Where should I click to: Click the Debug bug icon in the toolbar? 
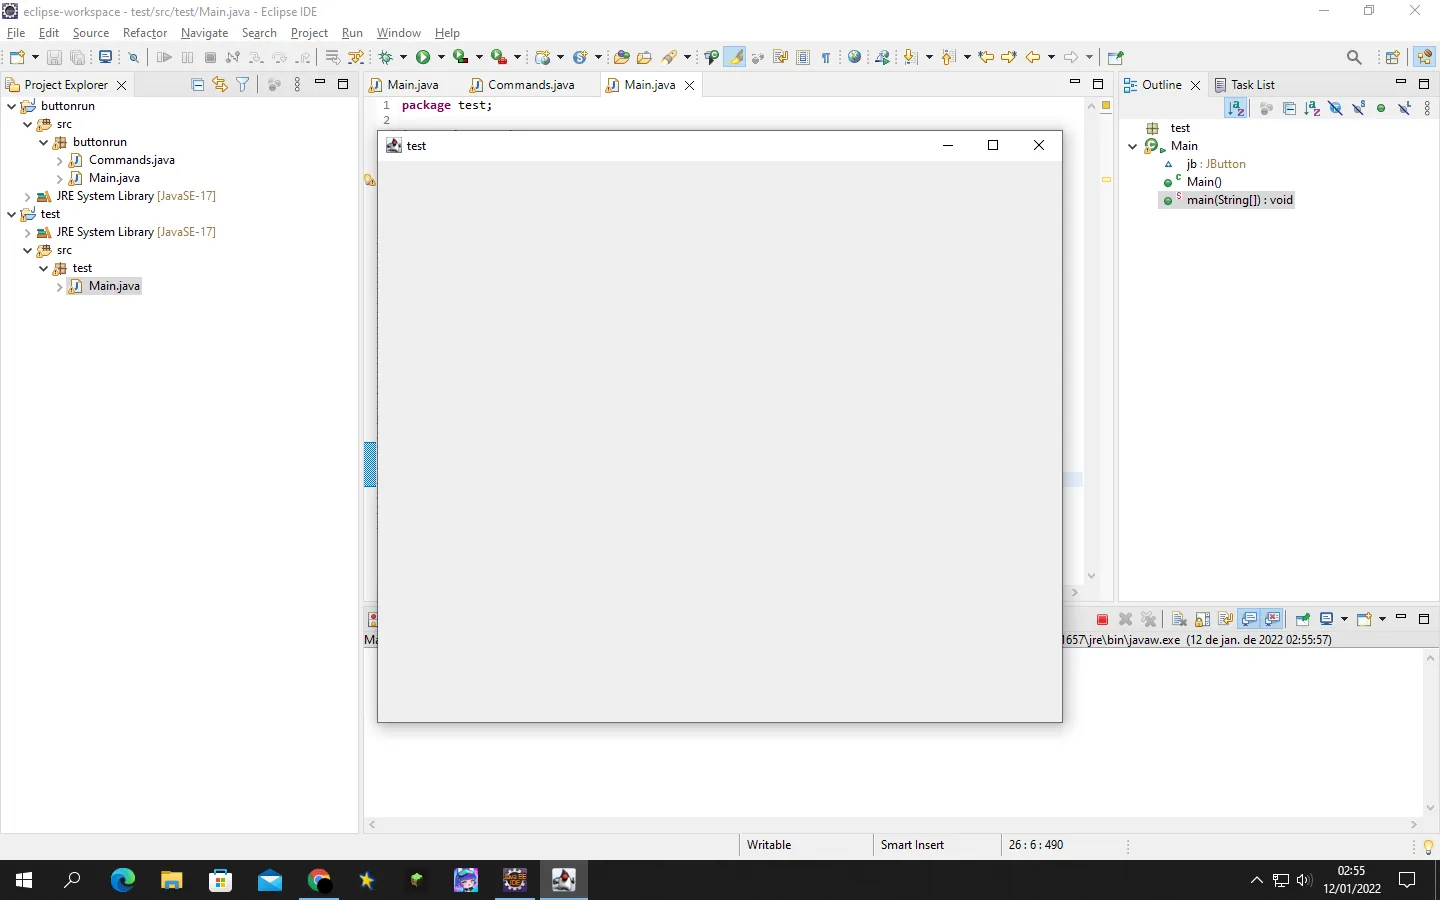[386, 57]
